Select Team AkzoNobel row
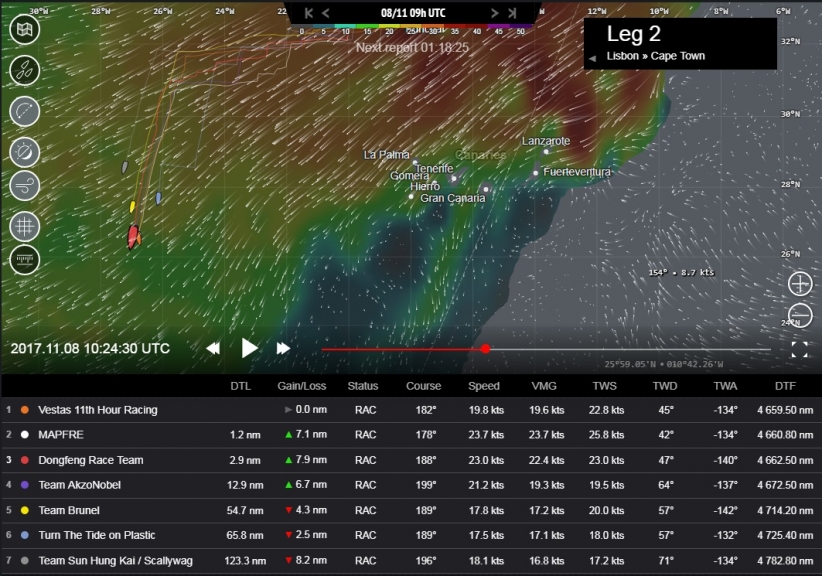 pos(411,485)
